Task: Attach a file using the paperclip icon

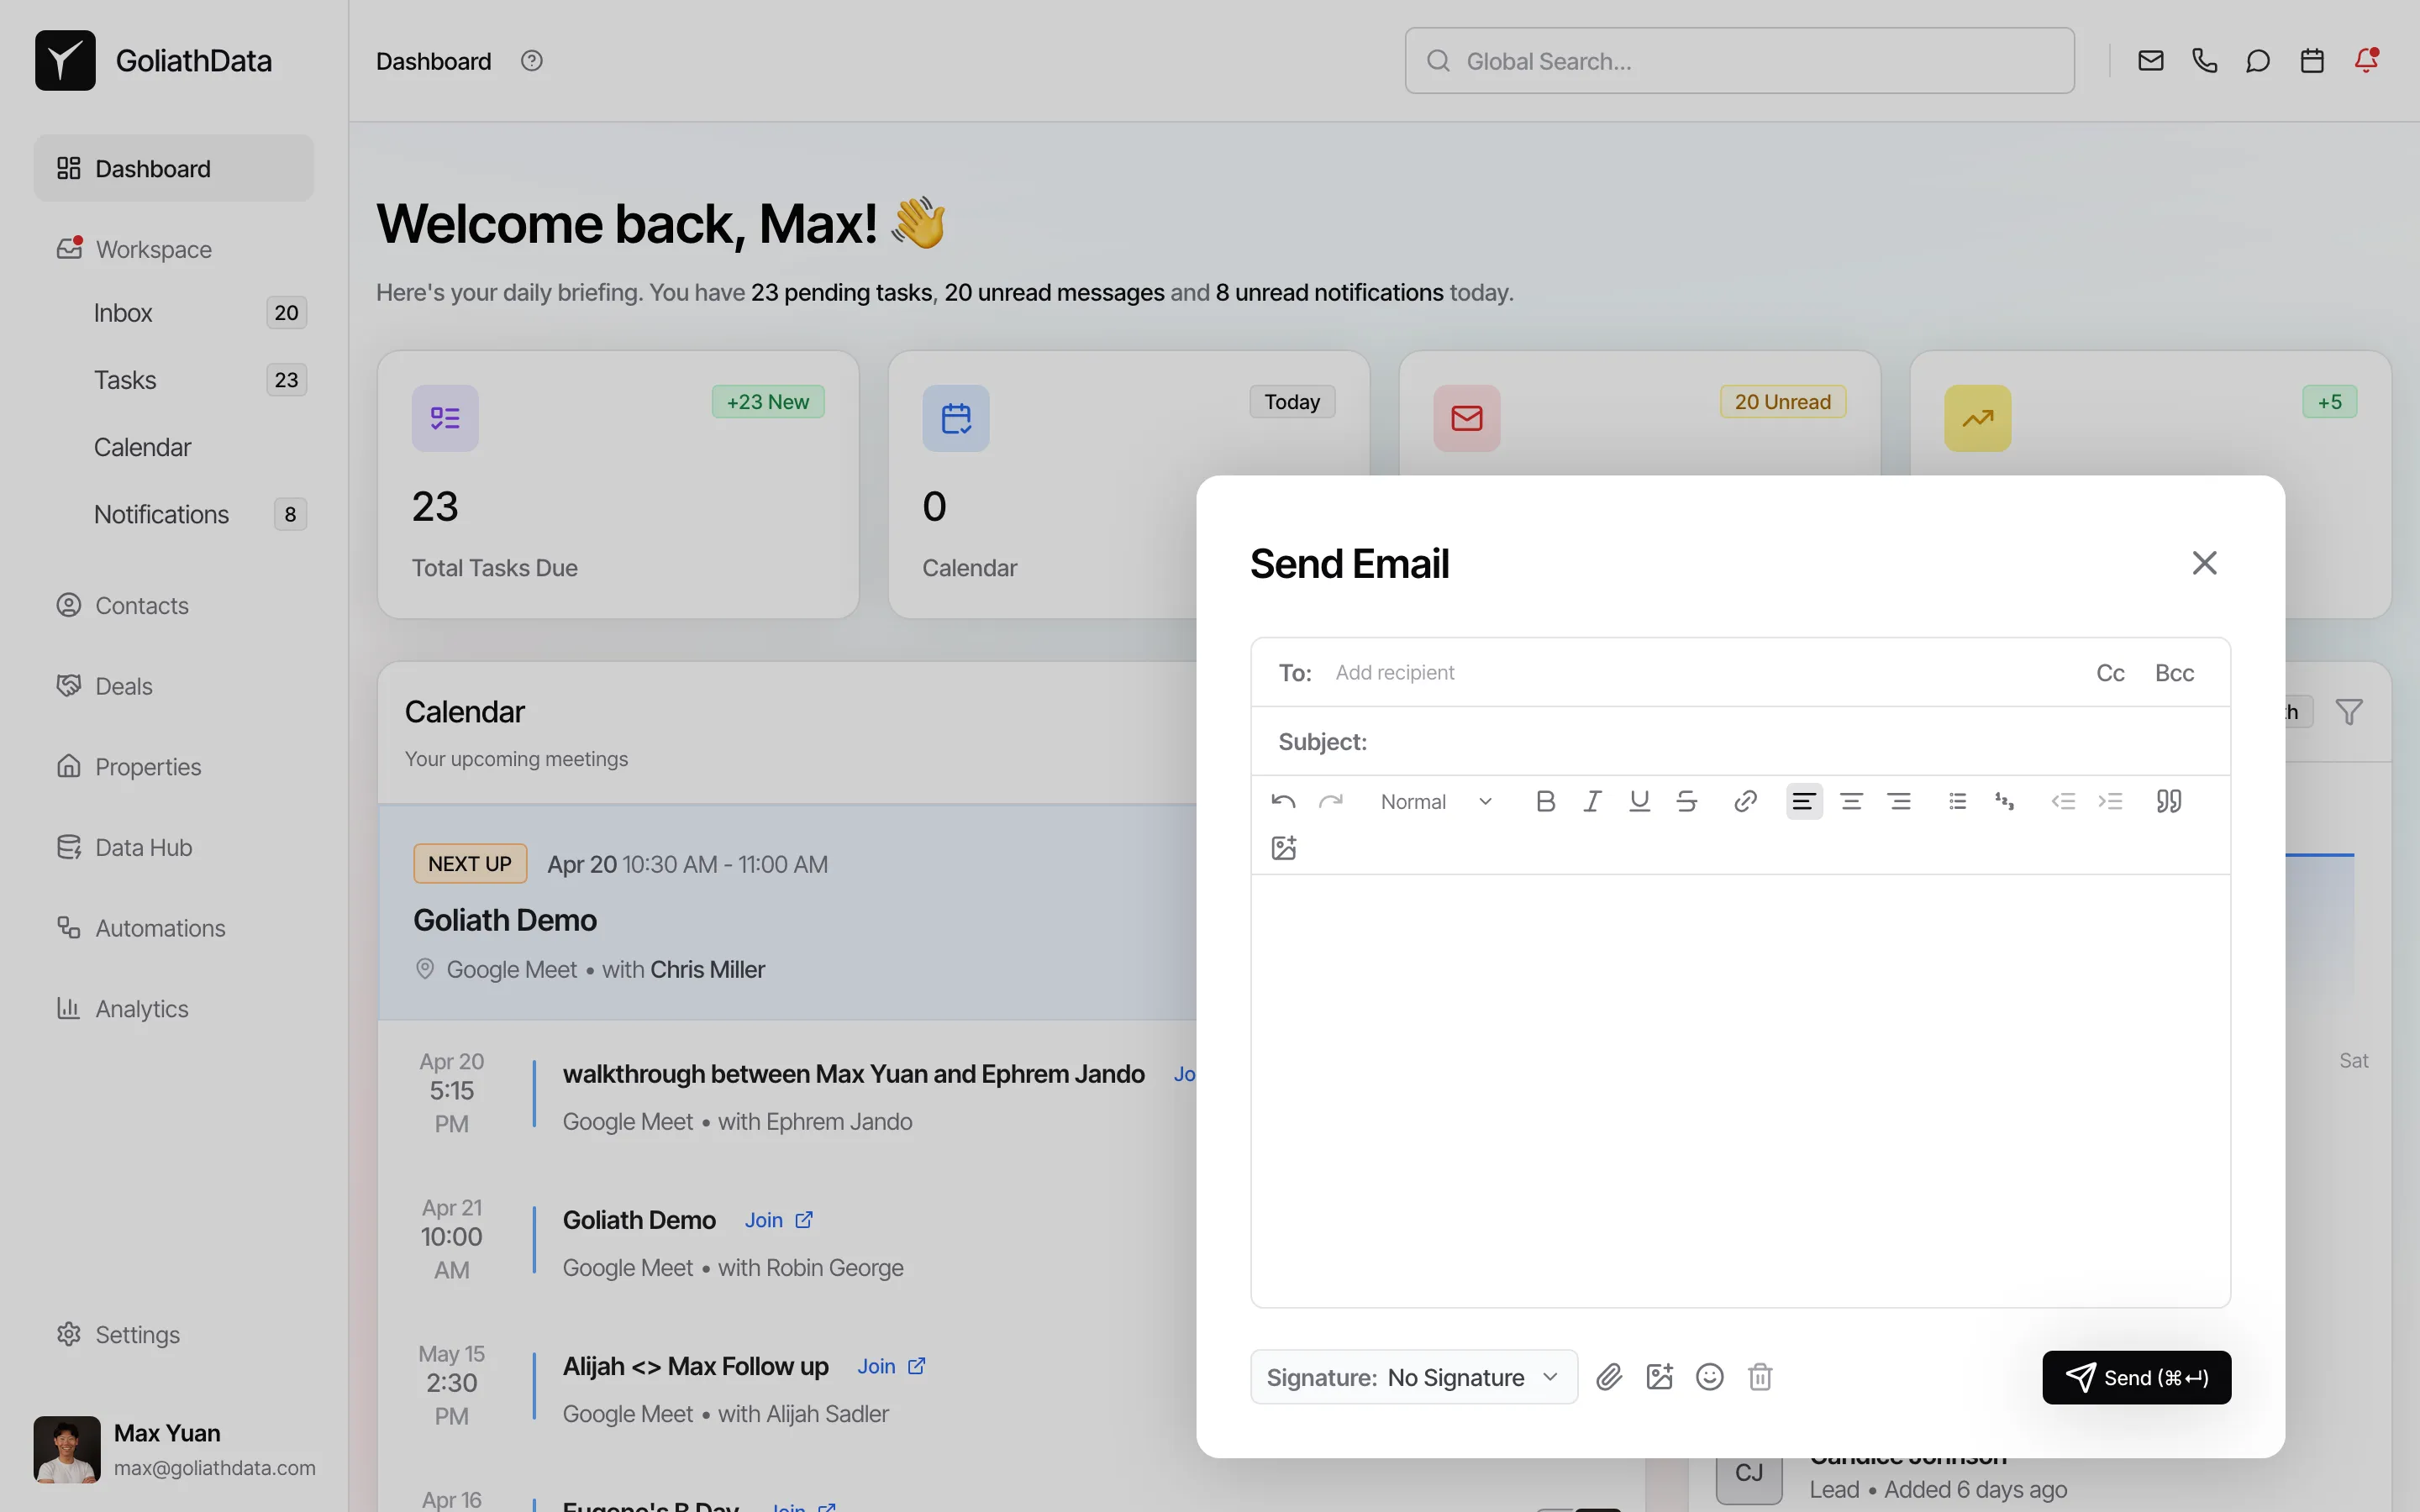Action: [x=1609, y=1377]
